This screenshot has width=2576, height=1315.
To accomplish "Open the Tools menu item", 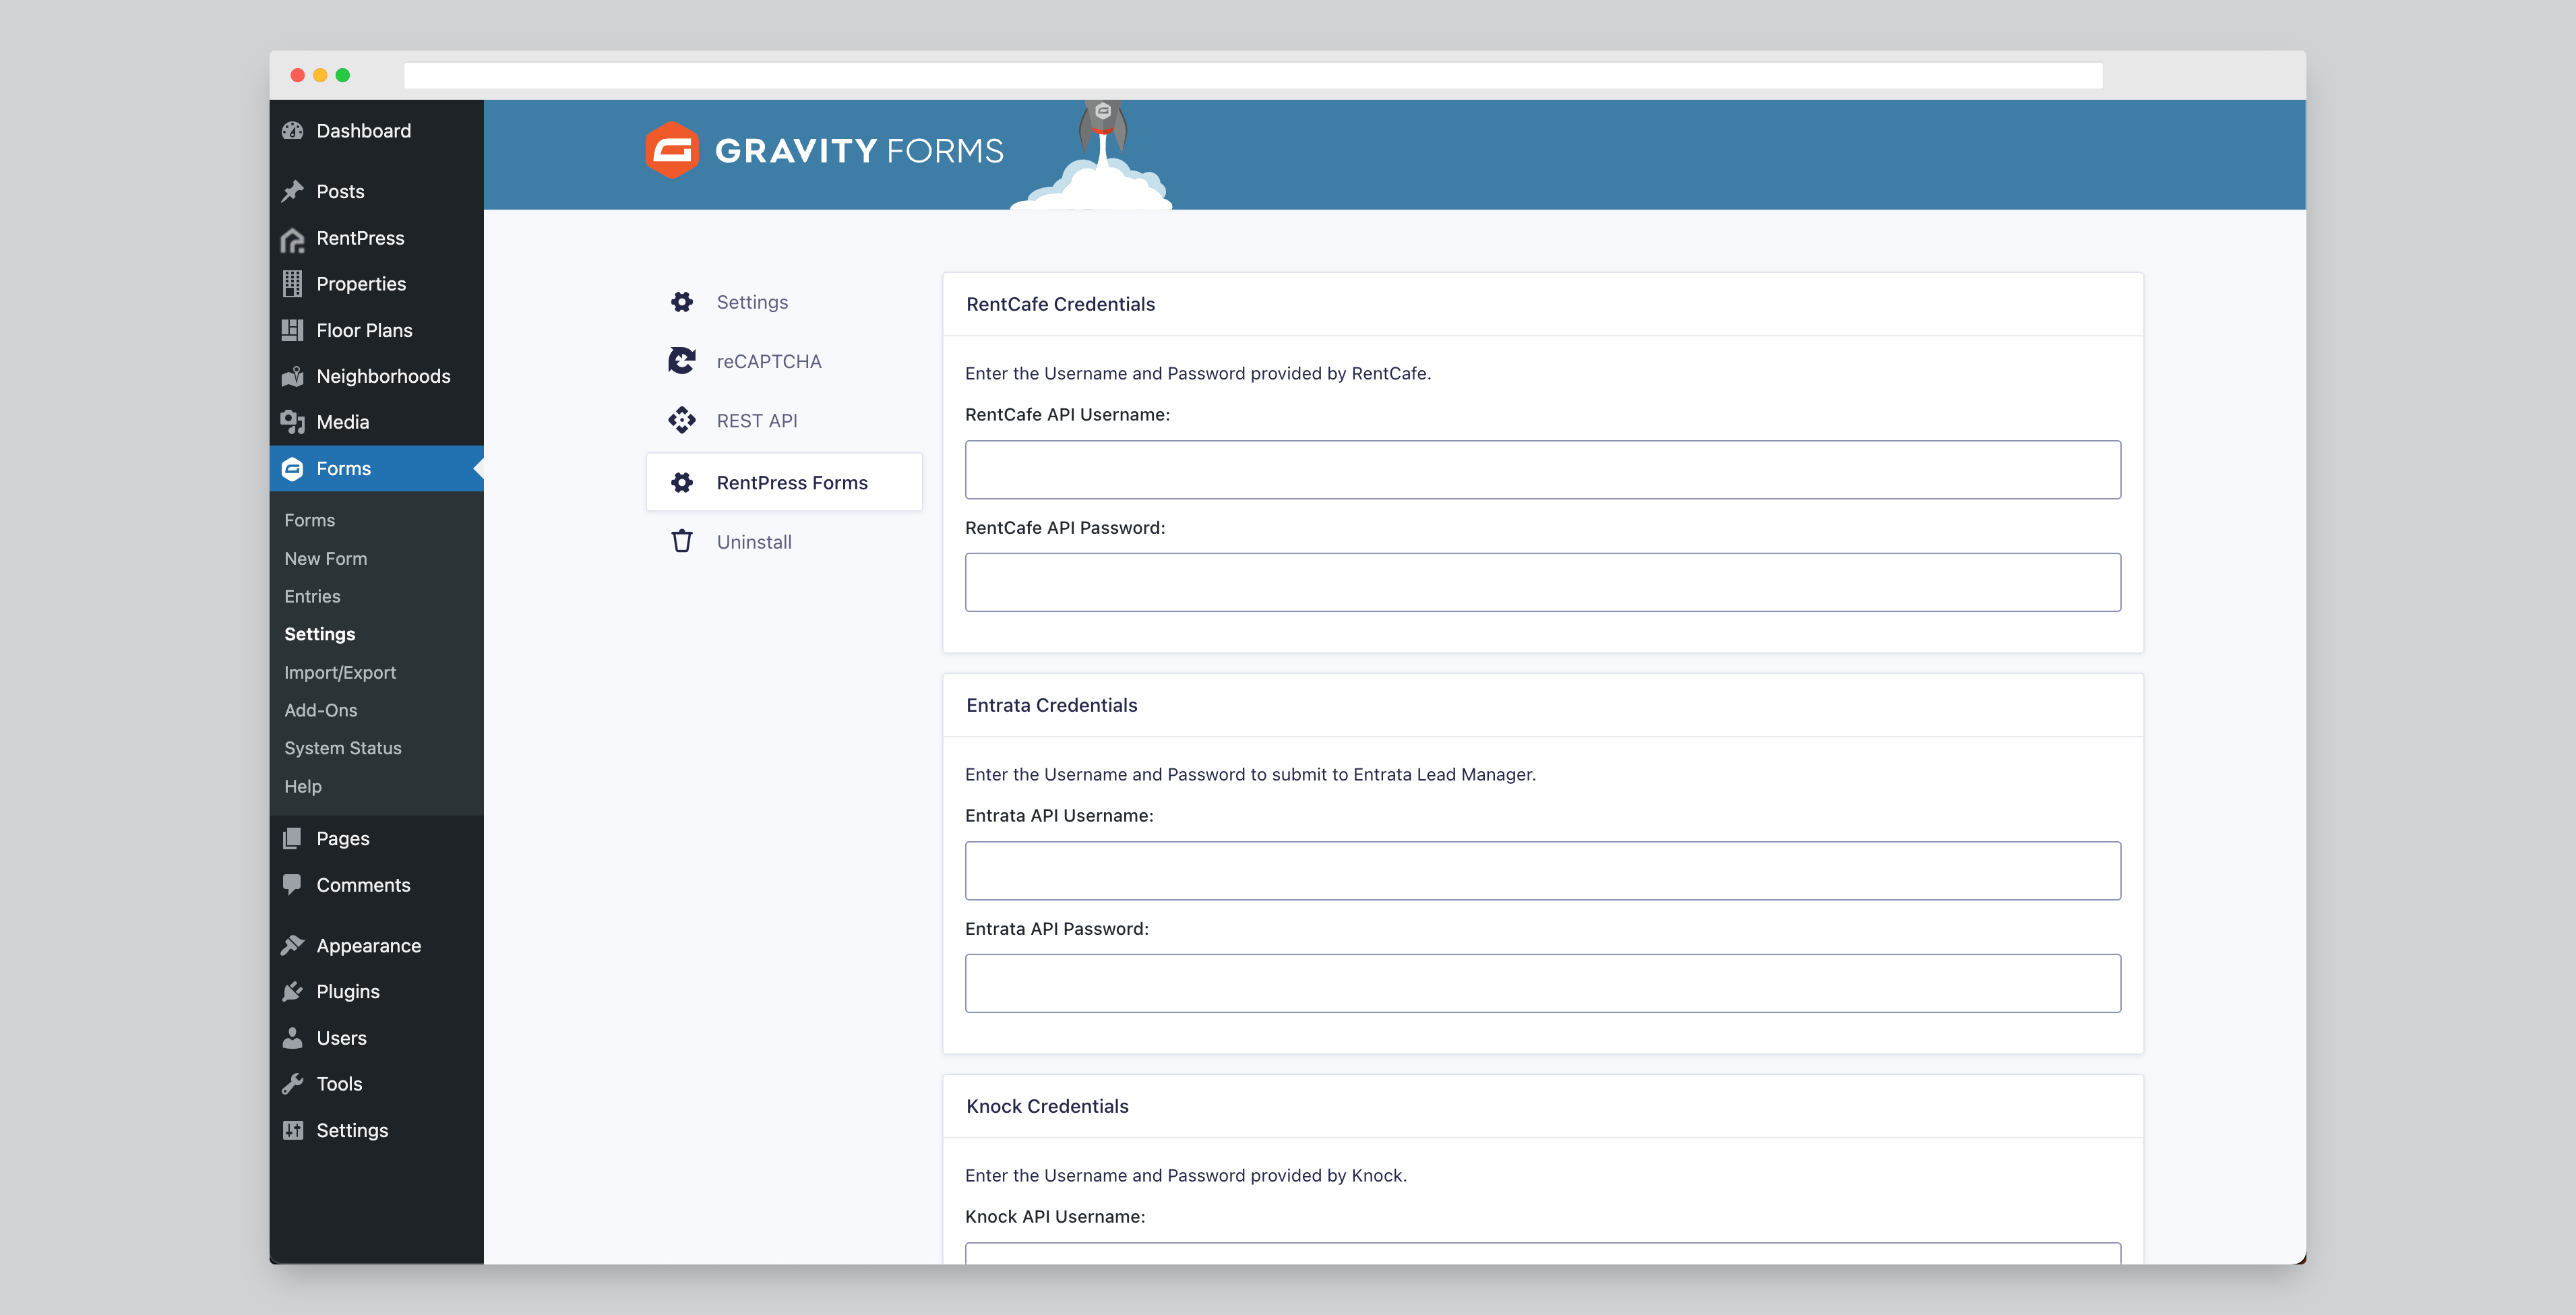I will [x=376, y=1084].
